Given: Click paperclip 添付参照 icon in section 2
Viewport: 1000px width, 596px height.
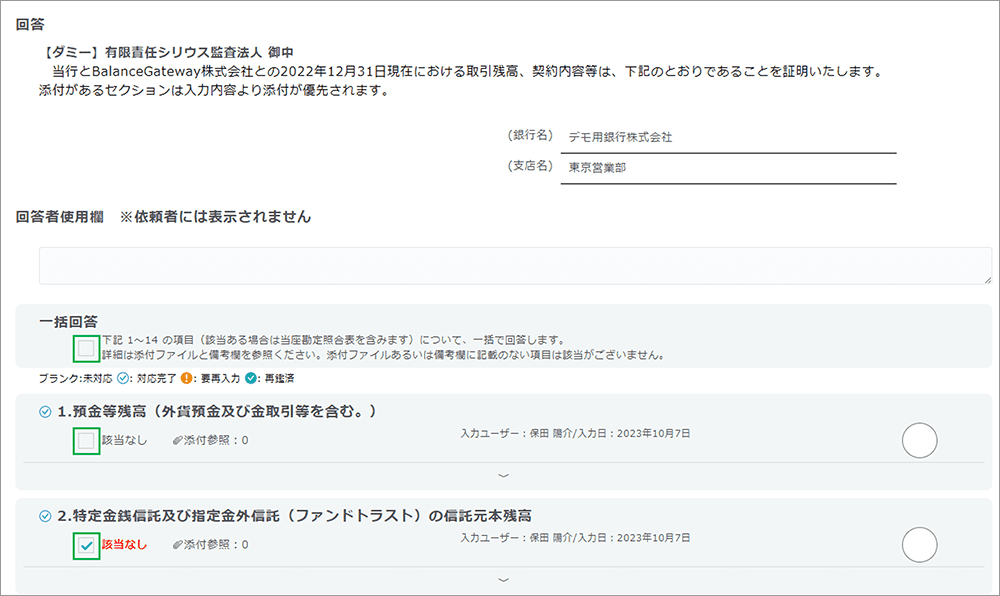Looking at the screenshot, I should pos(178,545).
